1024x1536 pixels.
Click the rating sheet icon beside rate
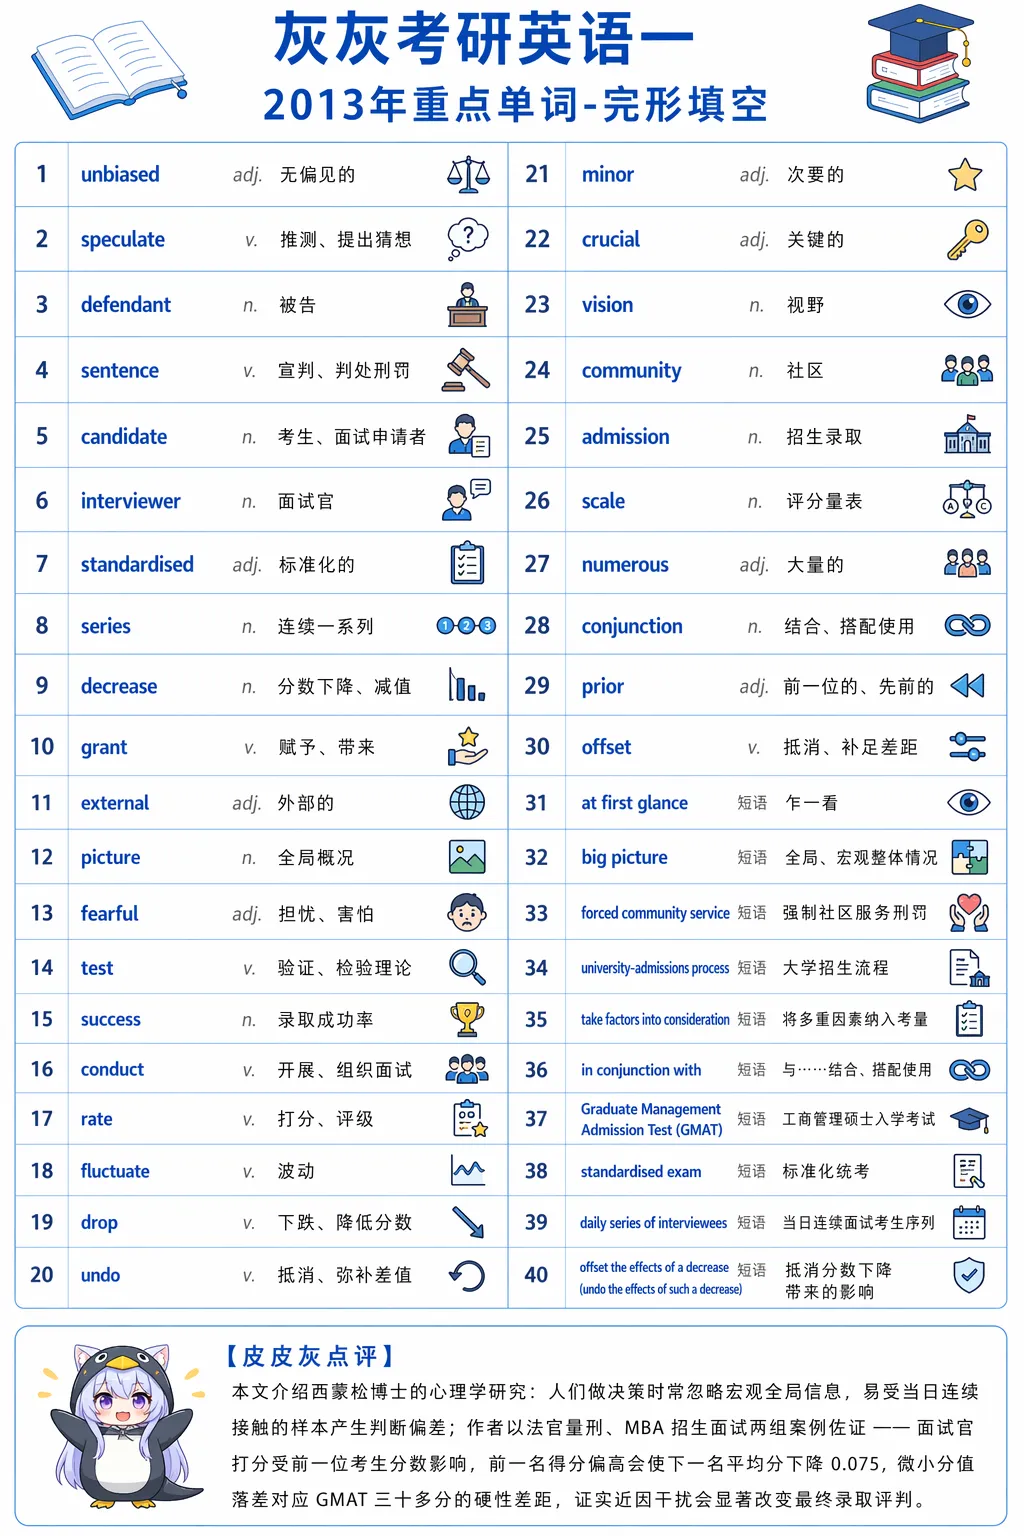pos(469,1119)
